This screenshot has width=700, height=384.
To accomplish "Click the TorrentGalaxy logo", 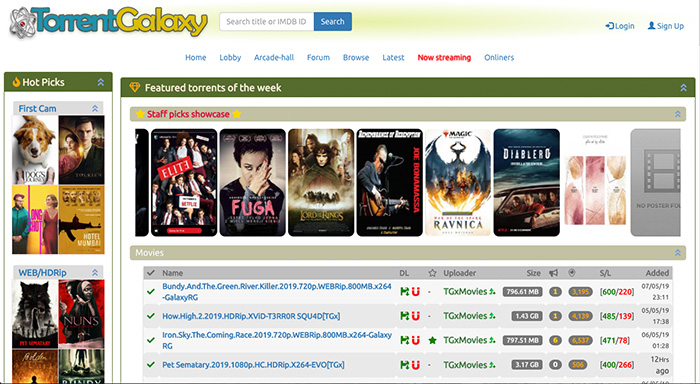I will click(x=108, y=22).
